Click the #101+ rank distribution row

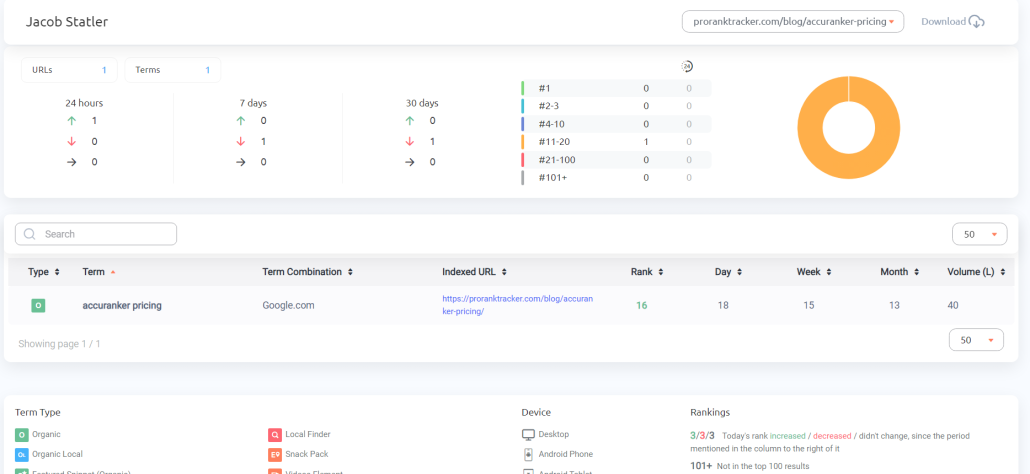pyautogui.click(x=616, y=177)
